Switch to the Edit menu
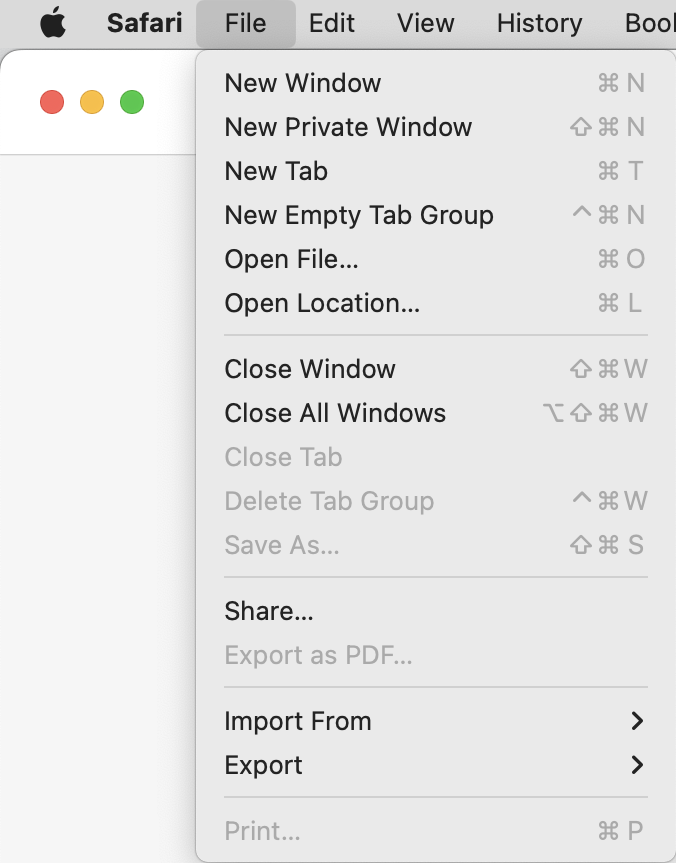 (332, 23)
